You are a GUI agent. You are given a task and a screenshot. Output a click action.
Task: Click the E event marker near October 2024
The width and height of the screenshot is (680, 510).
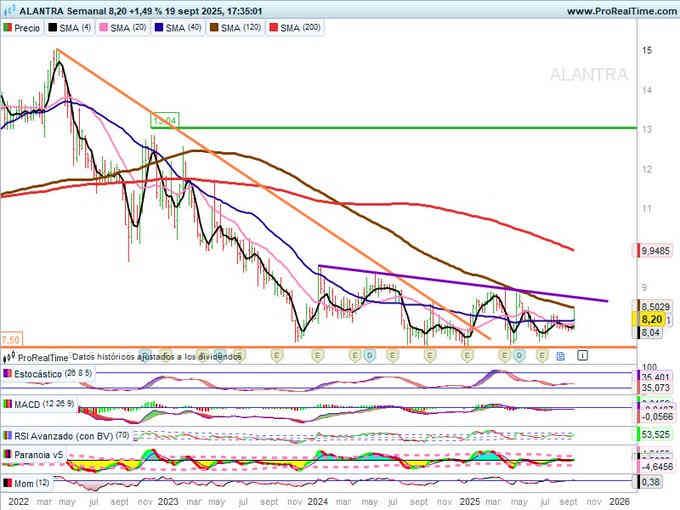pyautogui.click(x=430, y=356)
